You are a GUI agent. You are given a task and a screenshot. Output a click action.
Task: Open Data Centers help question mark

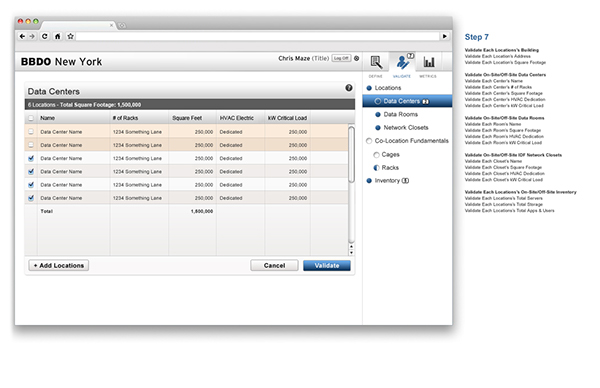[349, 88]
